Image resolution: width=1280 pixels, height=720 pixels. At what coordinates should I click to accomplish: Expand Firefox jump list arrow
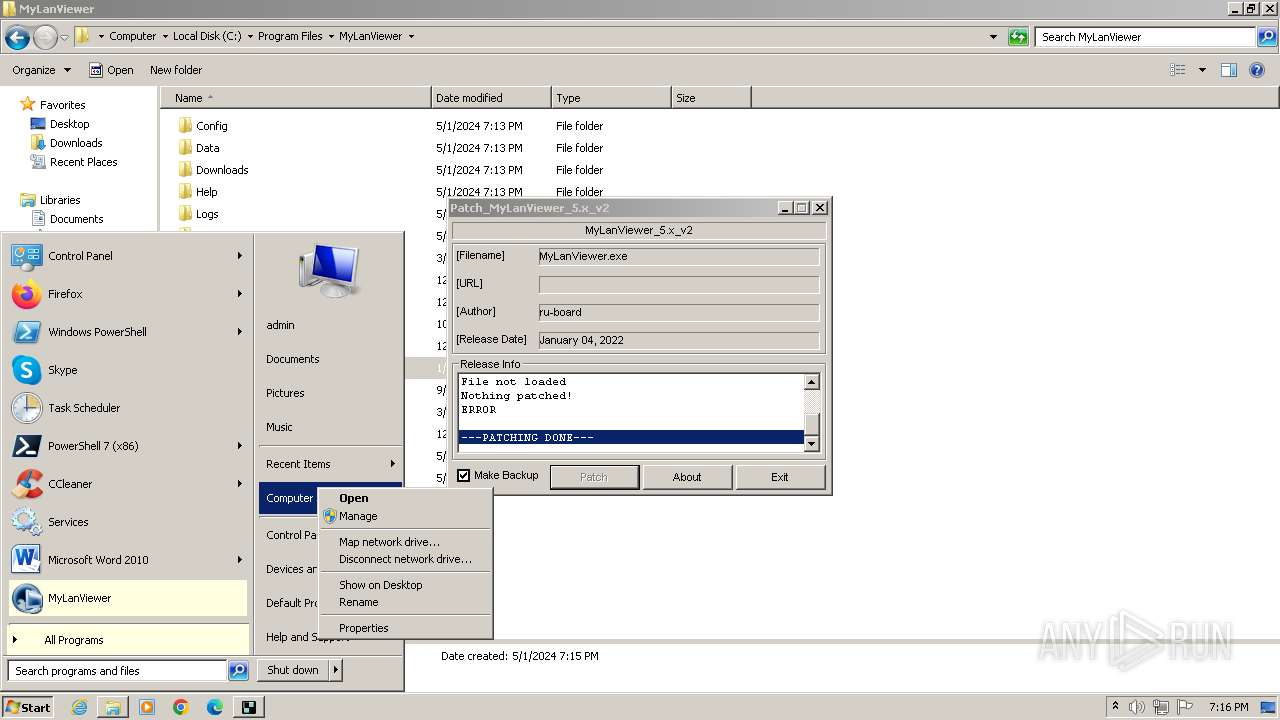[240, 294]
